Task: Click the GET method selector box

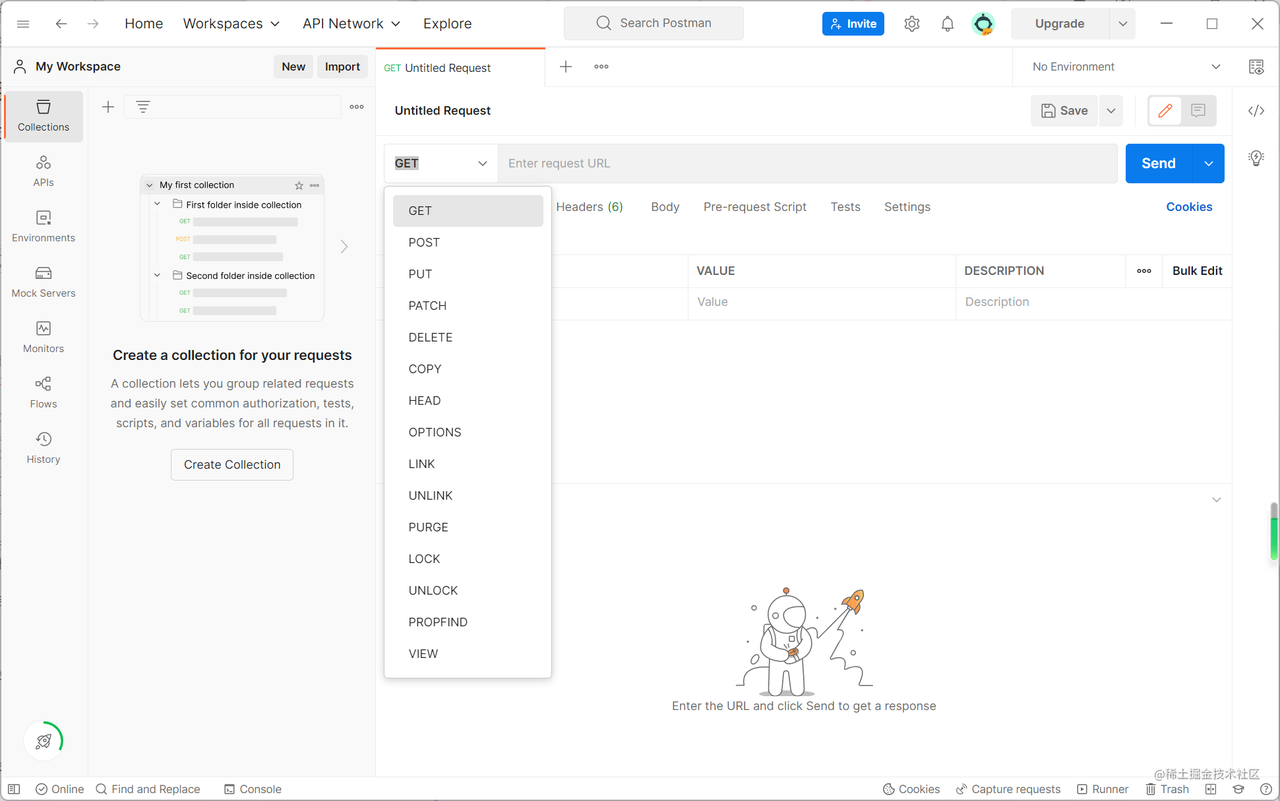Action: pos(441,164)
